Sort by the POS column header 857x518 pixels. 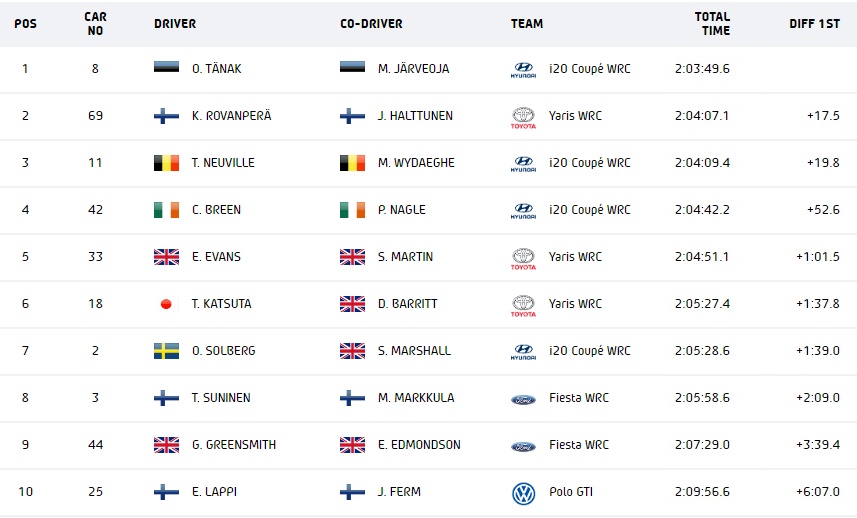[25, 23]
